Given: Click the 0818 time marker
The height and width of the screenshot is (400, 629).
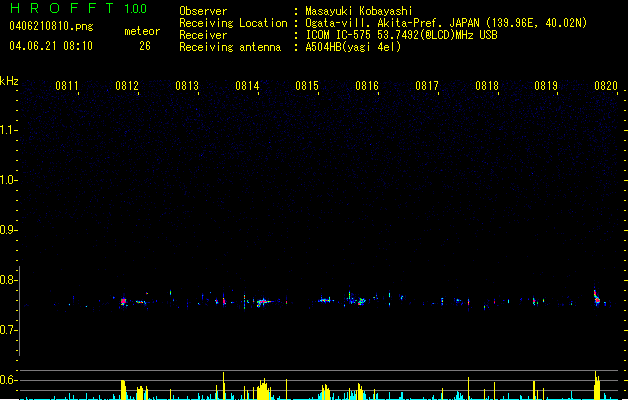Looking at the screenshot, I should coord(487,86).
